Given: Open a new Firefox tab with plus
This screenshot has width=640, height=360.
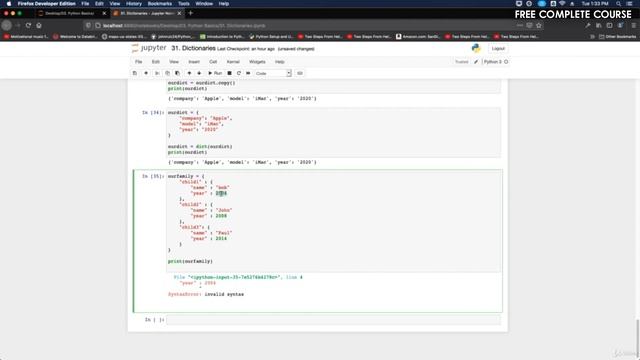Looking at the screenshot, I should coord(190,13).
